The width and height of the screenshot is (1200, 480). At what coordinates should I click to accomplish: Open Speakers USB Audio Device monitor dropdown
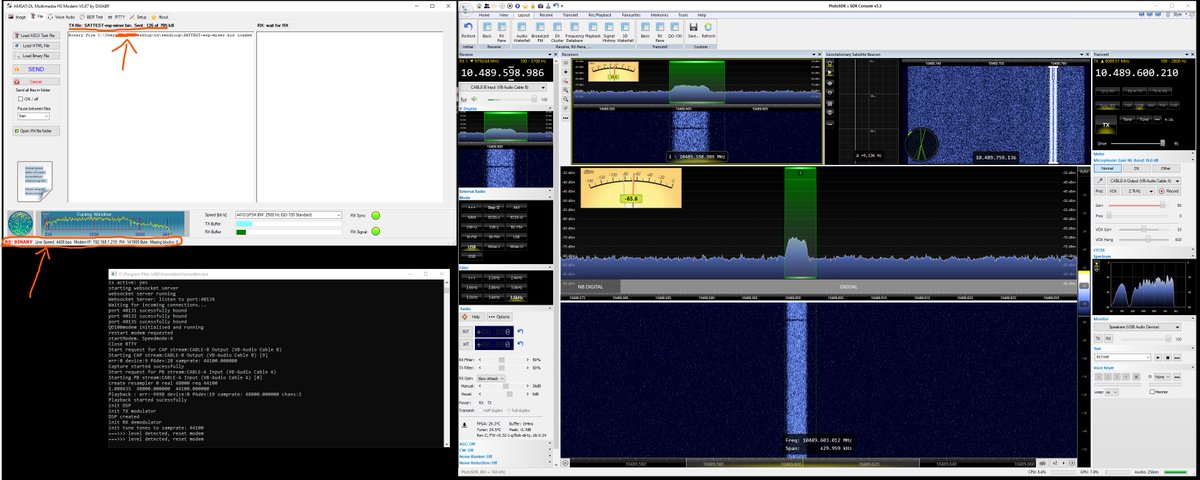click(1137, 327)
